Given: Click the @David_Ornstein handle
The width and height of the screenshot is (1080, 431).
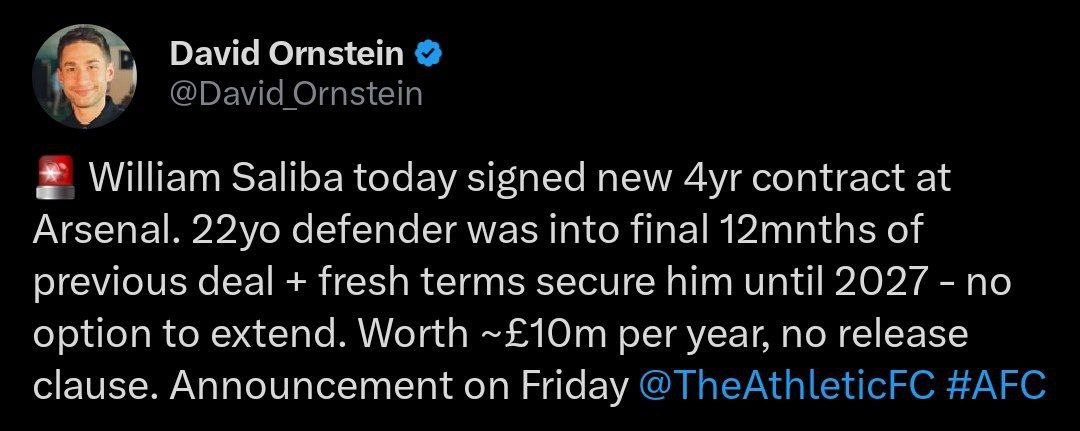Looking at the screenshot, I should [296, 94].
